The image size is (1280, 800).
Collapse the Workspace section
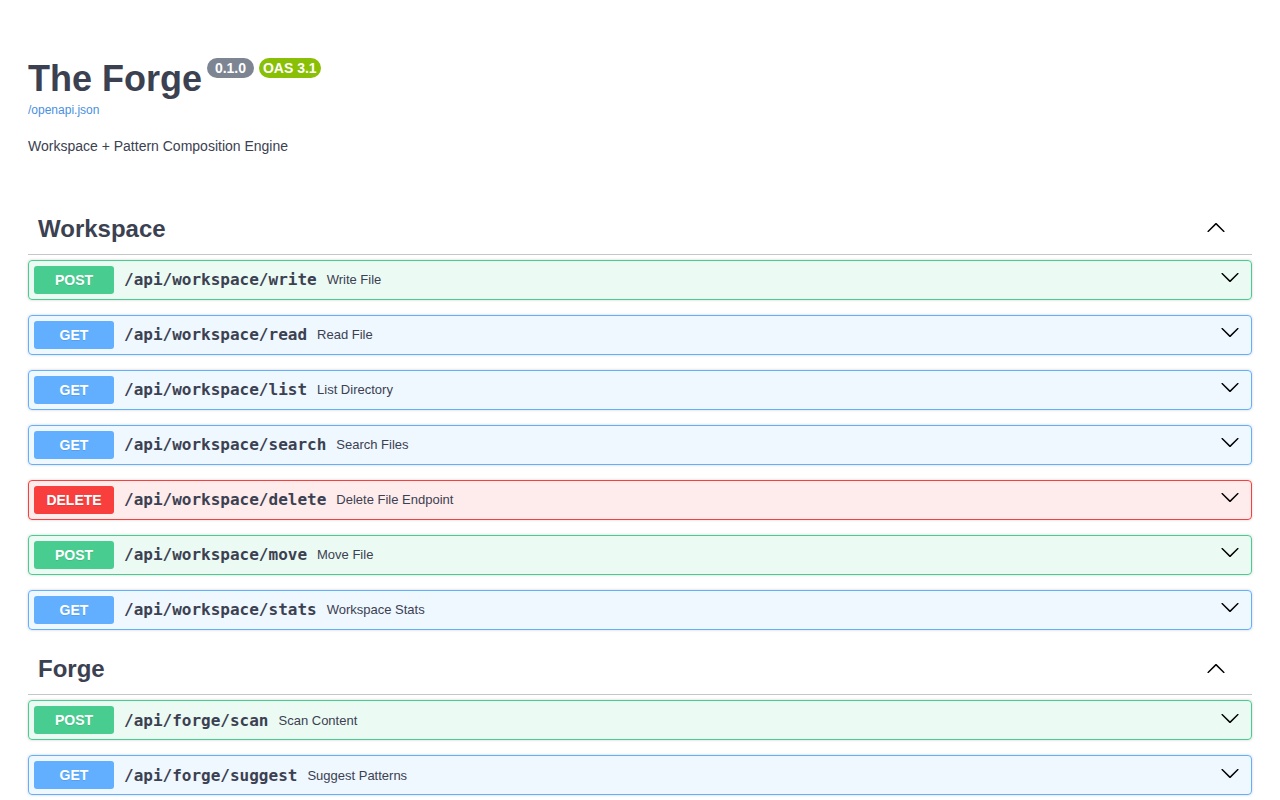click(1215, 228)
